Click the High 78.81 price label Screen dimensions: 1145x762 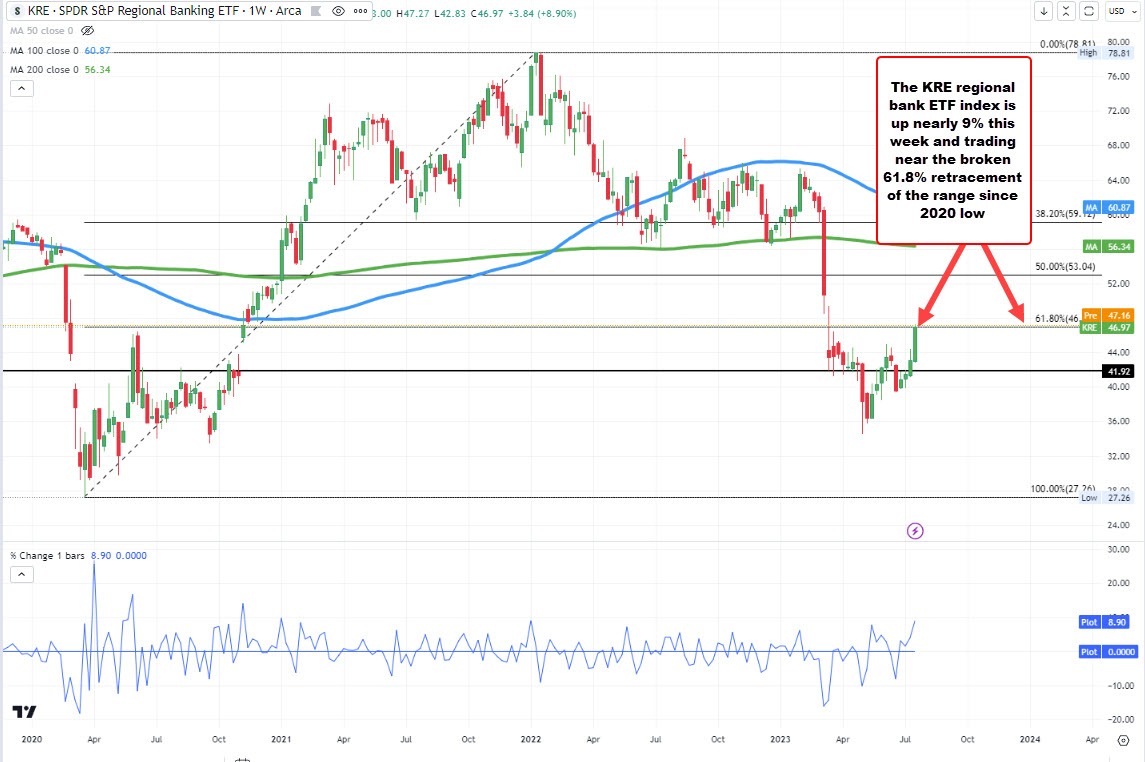pyautogui.click(x=1106, y=53)
